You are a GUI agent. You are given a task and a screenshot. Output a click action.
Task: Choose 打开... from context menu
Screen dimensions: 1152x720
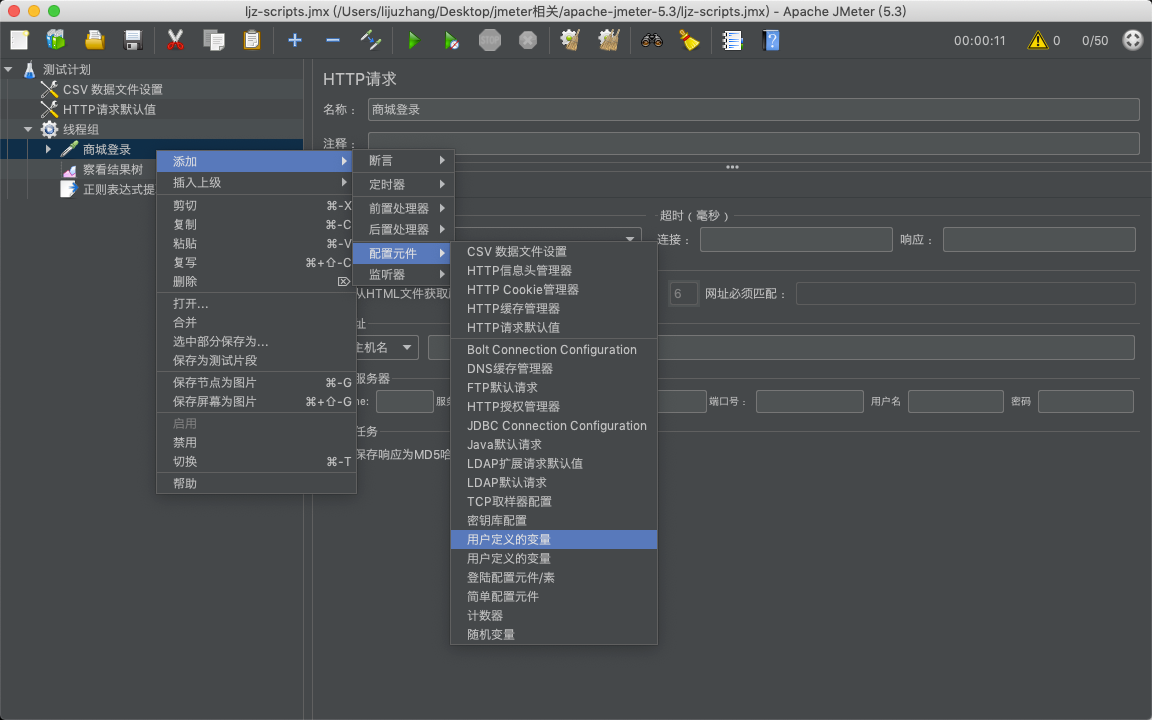click(256, 303)
